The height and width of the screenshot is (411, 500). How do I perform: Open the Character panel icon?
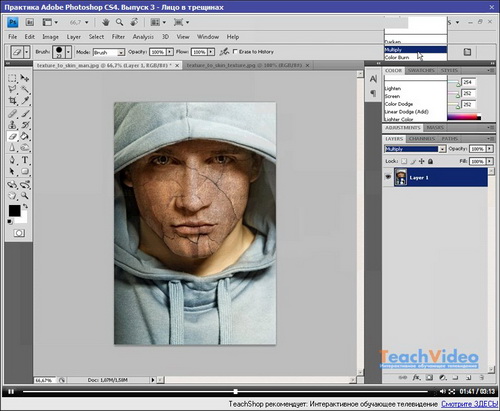coord(373,79)
